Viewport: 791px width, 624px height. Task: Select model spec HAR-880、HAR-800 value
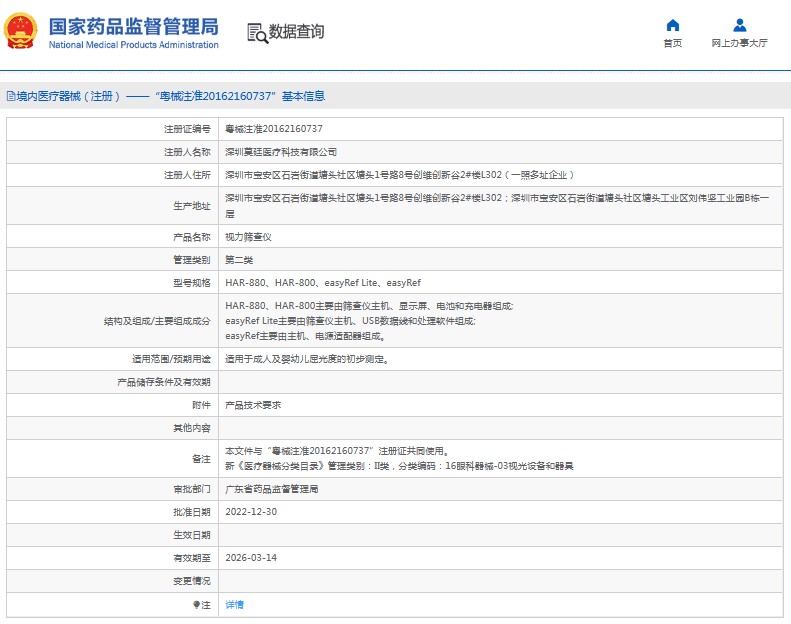coord(323,283)
